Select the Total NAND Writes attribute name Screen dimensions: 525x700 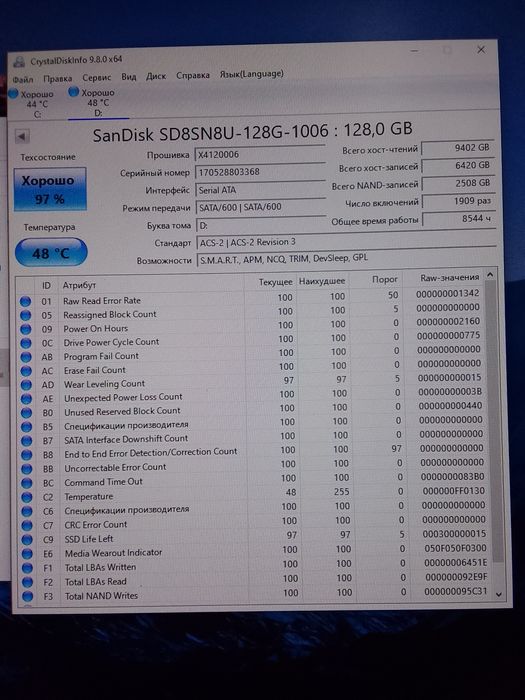pos(101,595)
